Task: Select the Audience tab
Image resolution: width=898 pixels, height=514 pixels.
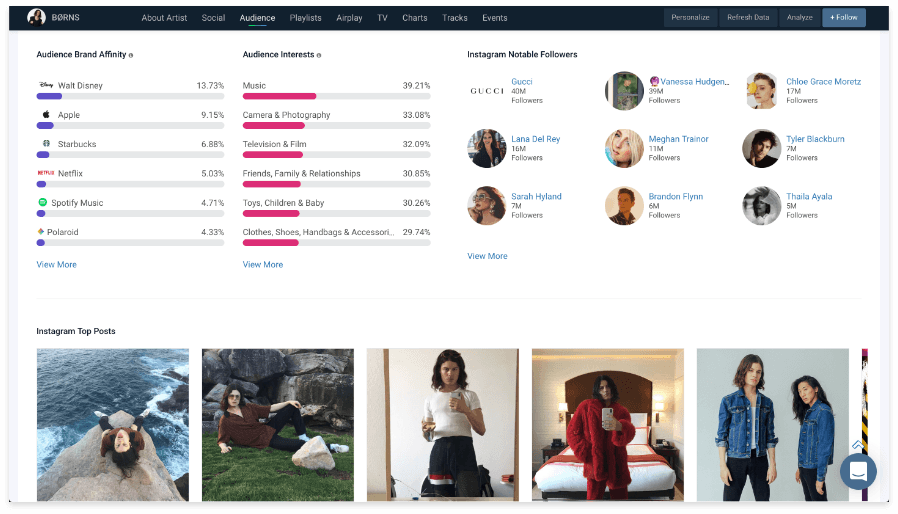Action: [x=257, y=18]
